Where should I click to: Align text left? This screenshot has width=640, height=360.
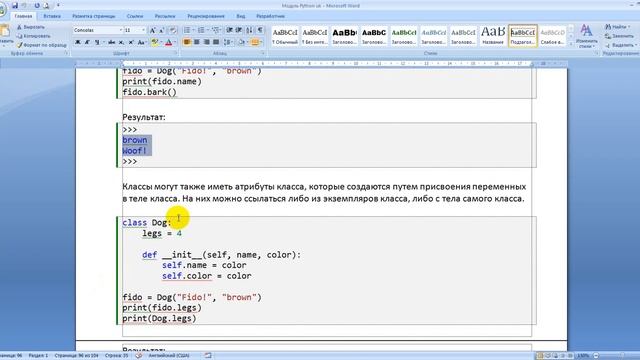pyautogui.click(x=187, y=42)
